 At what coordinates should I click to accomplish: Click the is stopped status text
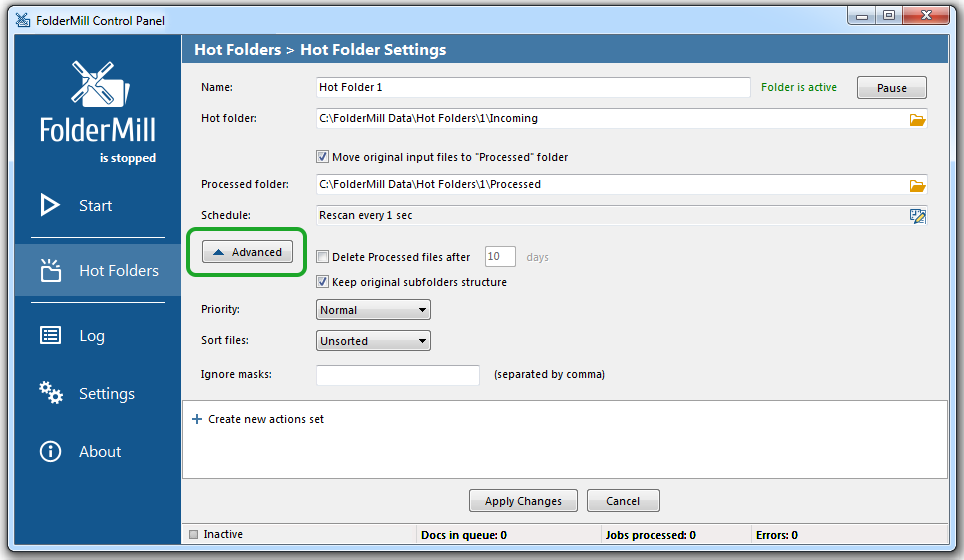pyautogui.click(x=128, y=158)
